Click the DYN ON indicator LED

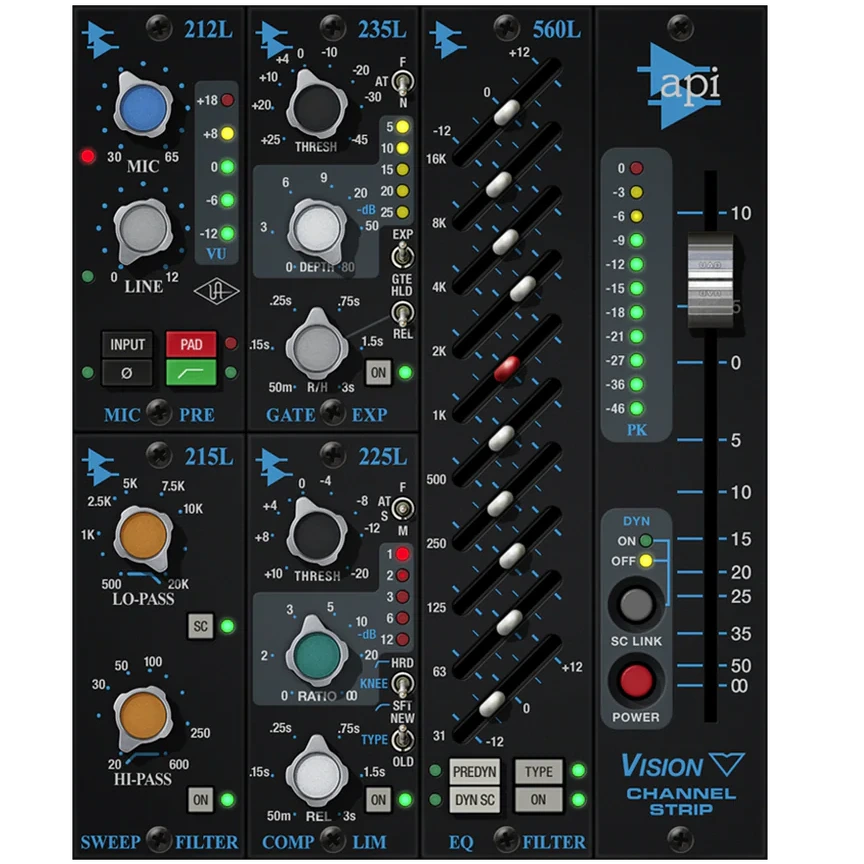[x=646, y=541]
